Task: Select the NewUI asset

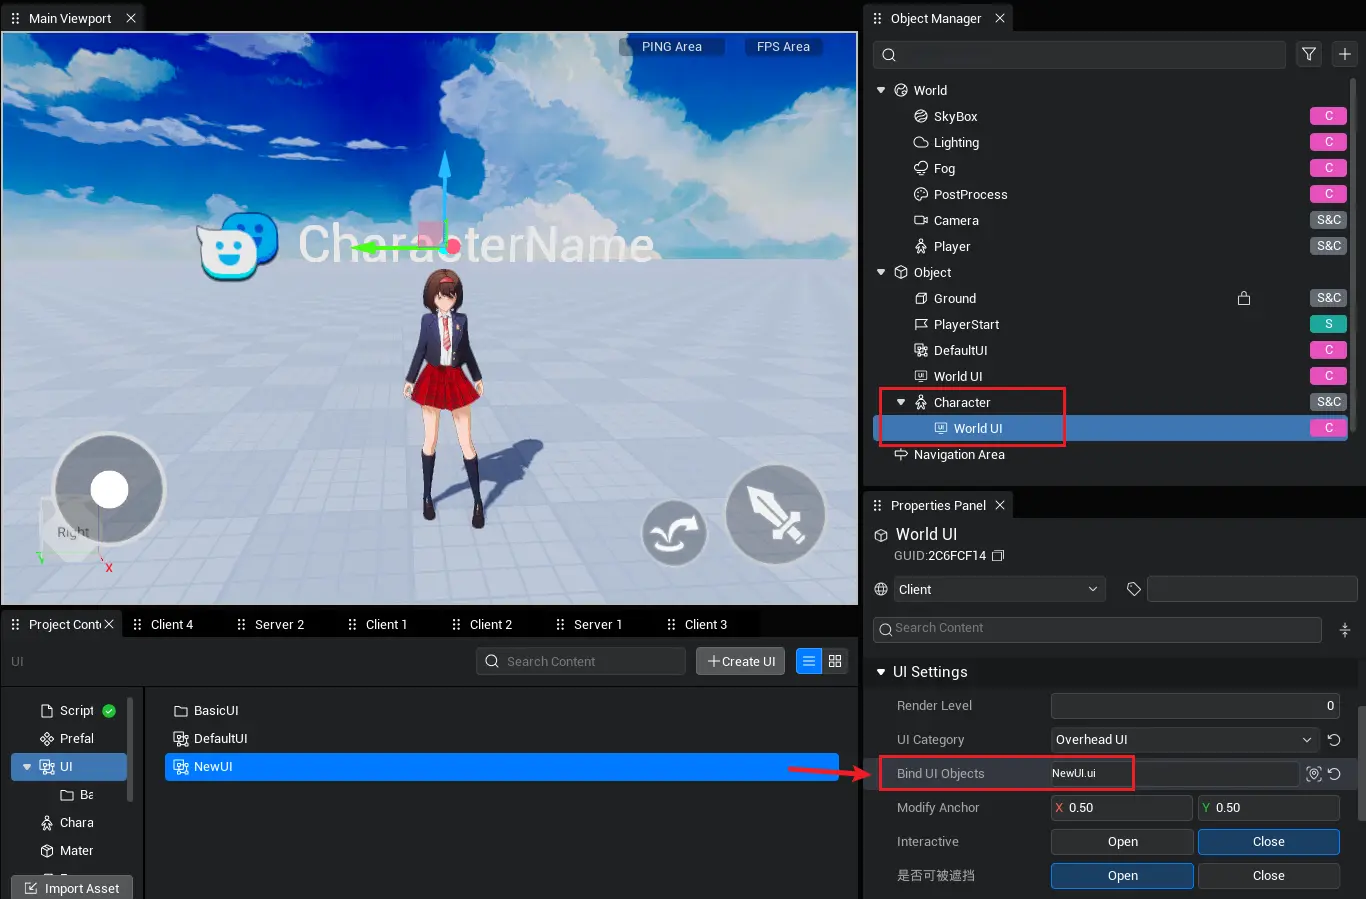Action: 502,767
